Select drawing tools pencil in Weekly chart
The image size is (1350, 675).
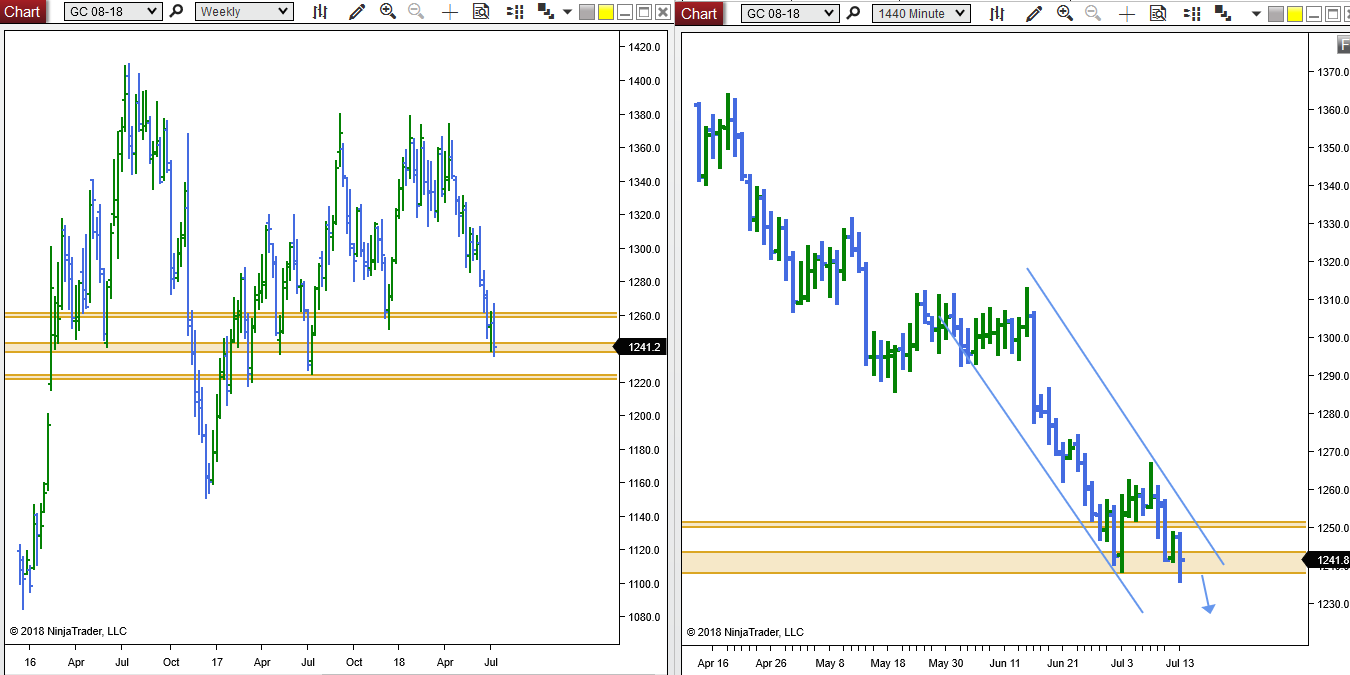357,12
